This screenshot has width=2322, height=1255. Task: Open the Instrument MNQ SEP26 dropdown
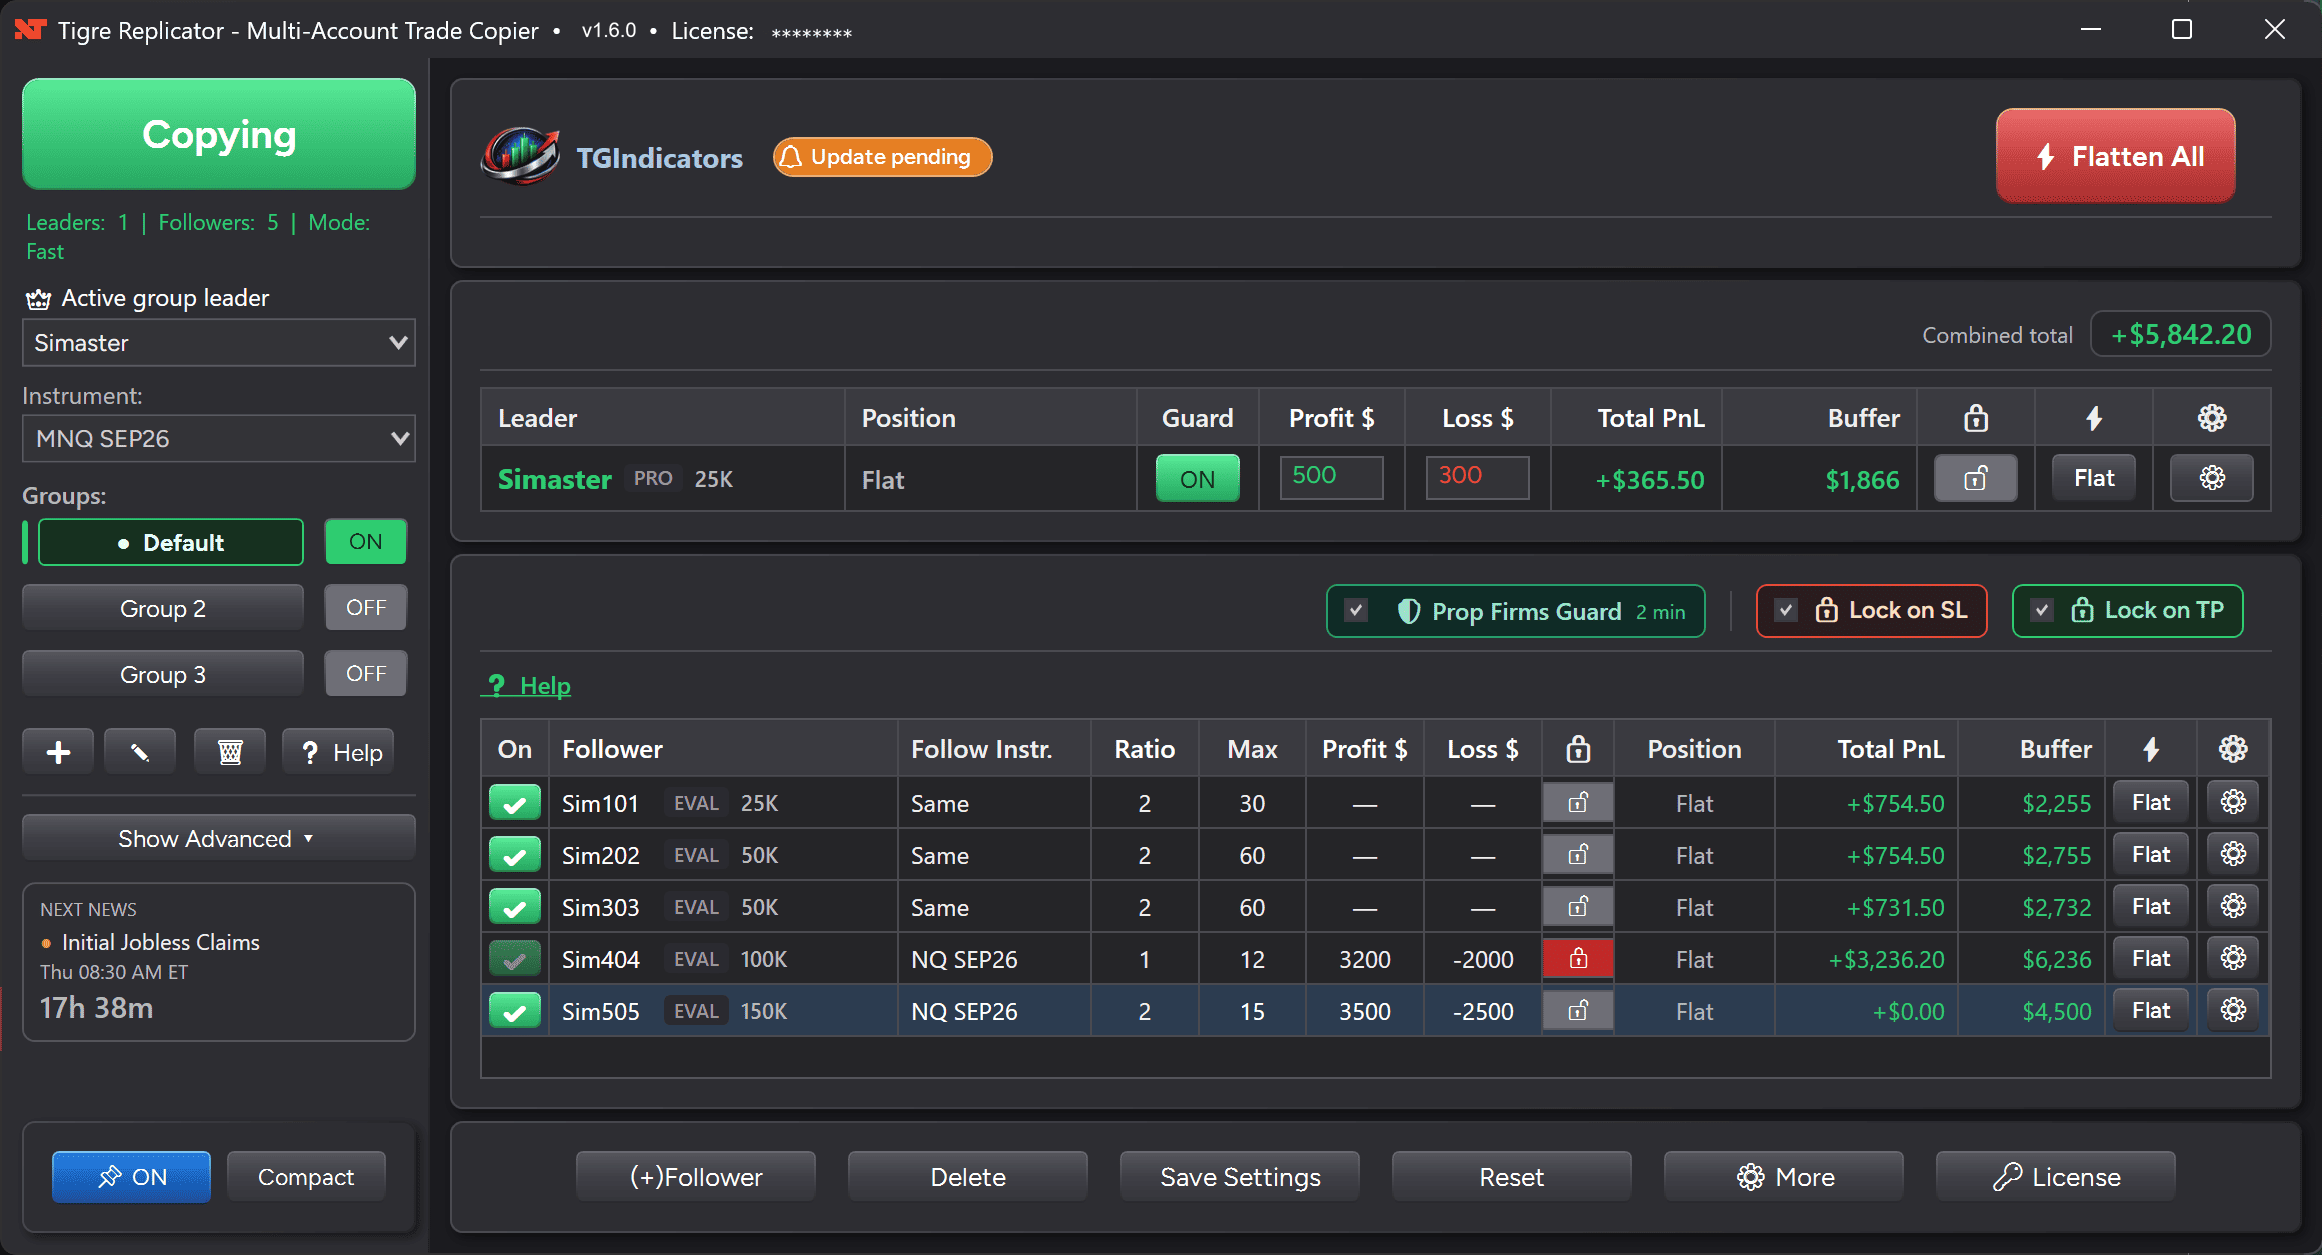pyautogui.click(x=219, y=438)
